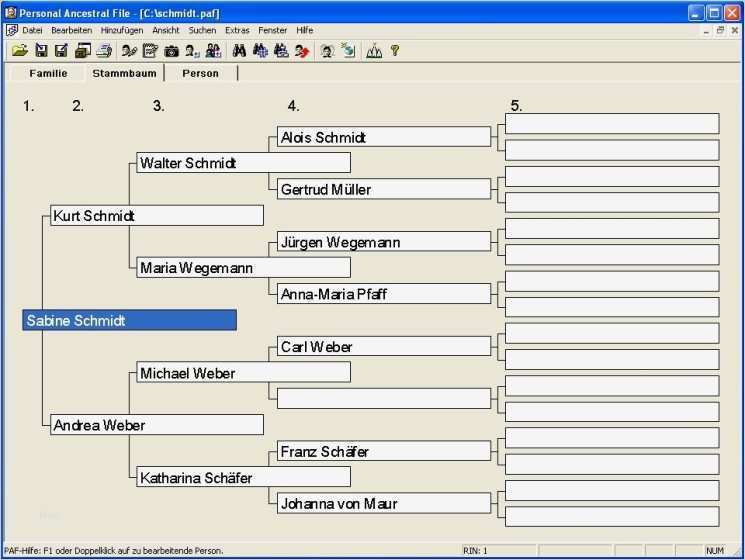Open the Hilfe menu
This screenshot has width=745, height=560.
(x=305, y=30)
